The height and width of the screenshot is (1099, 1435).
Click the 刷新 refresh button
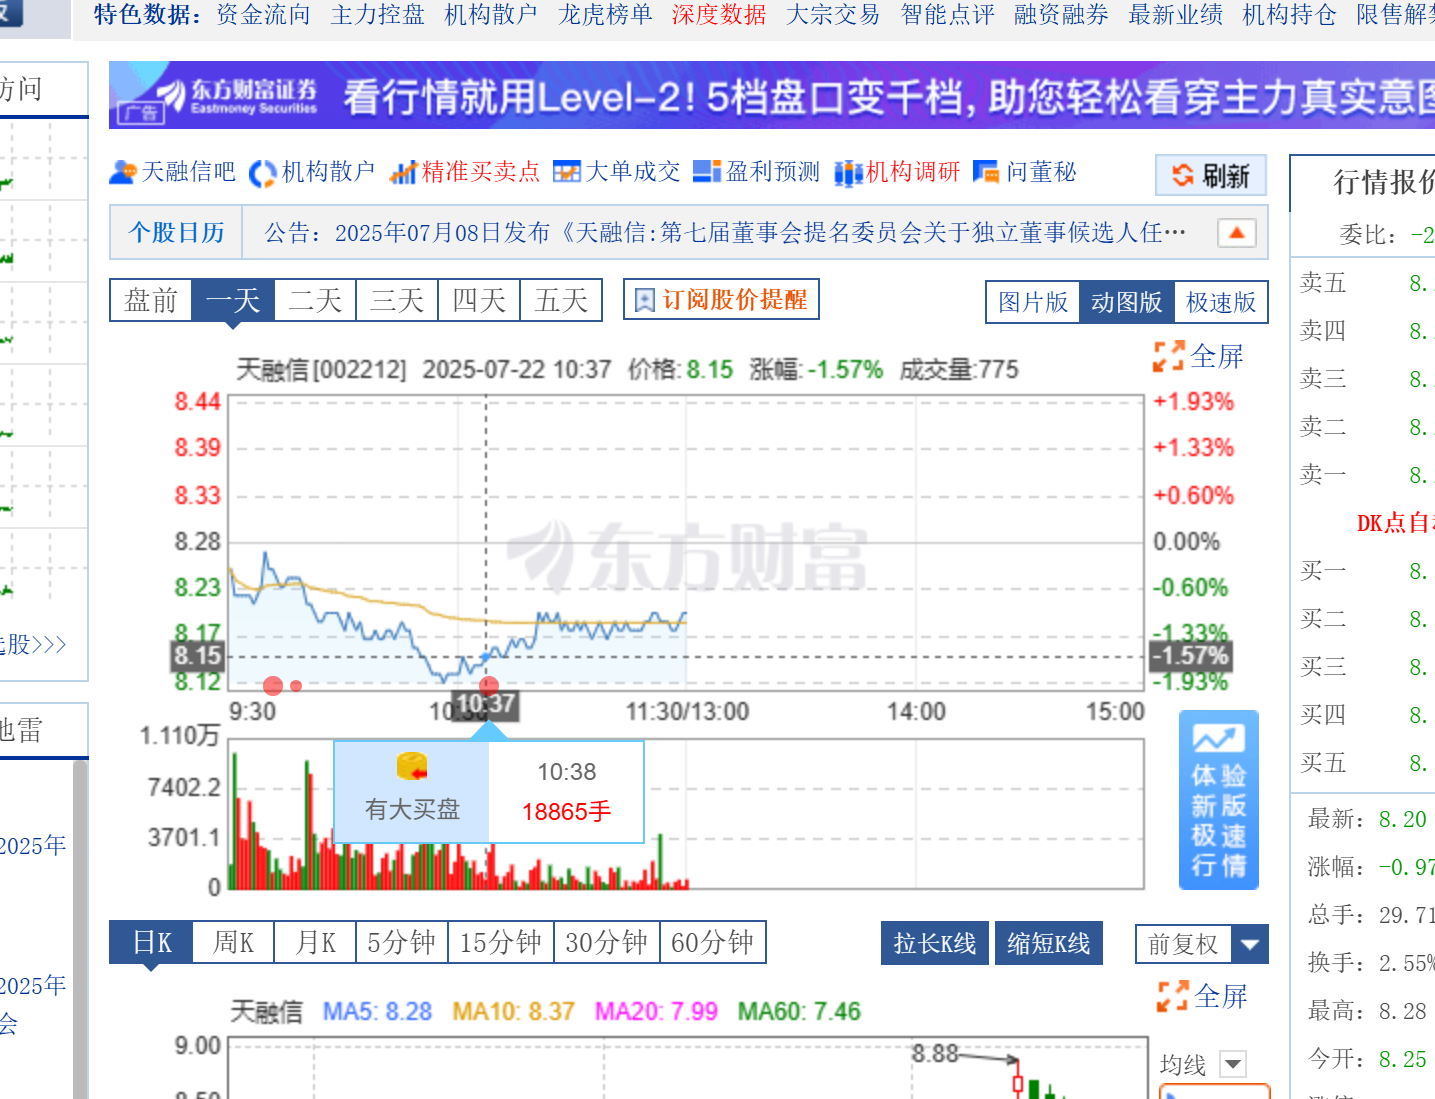point(1211,175)
